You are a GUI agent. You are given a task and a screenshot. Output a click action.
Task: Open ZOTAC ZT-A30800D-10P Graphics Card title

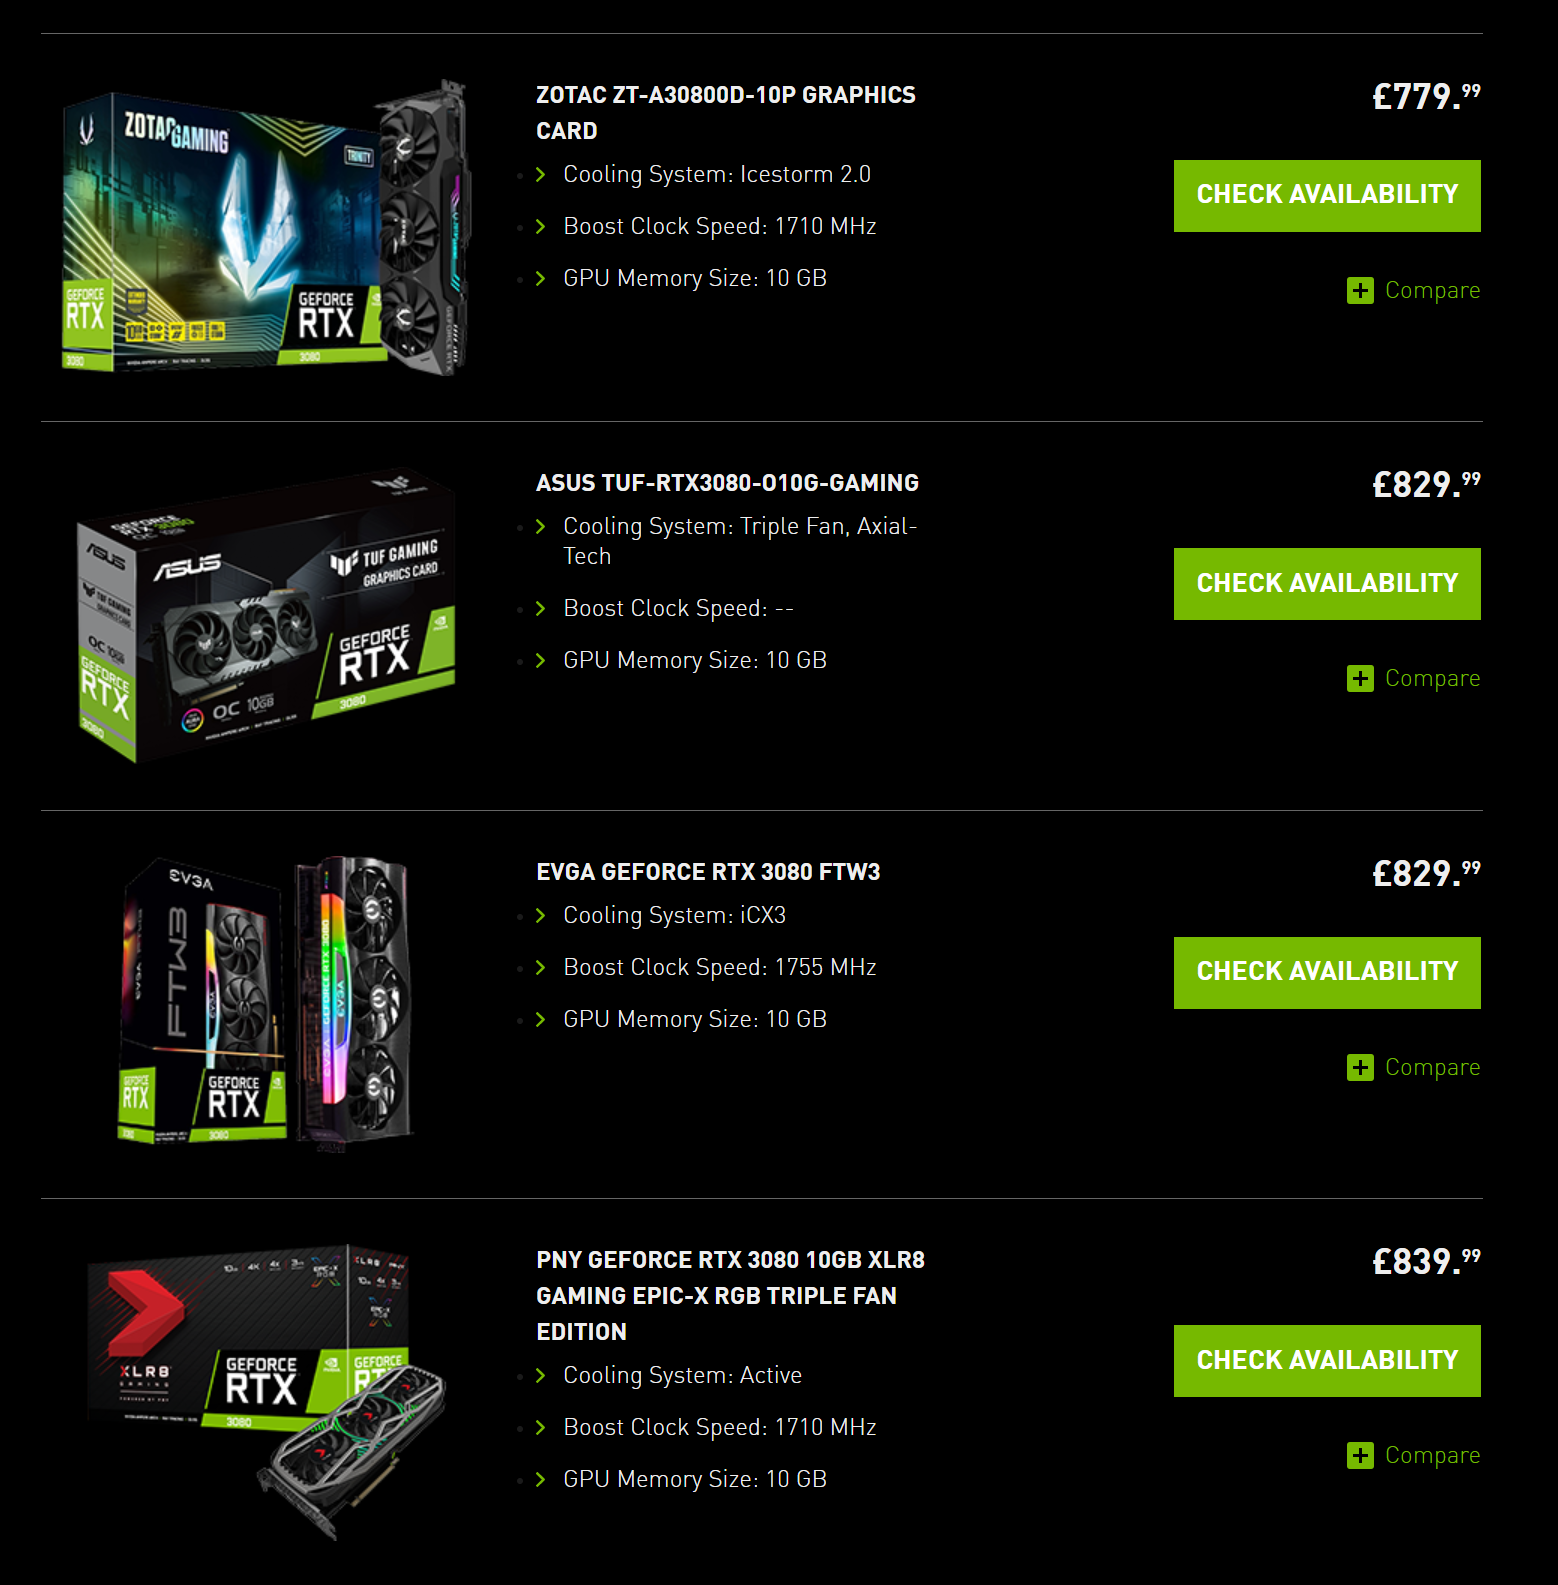pos(726,113)
